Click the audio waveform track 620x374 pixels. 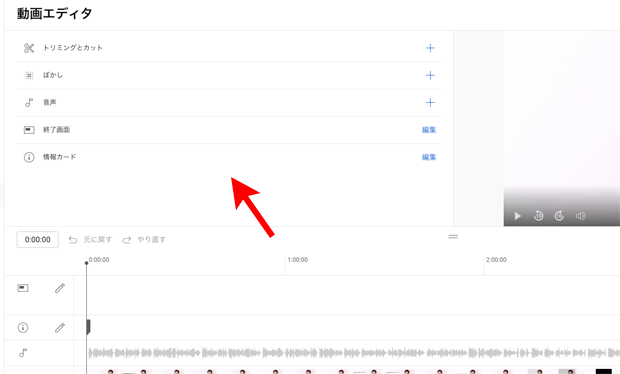point(354,353)
